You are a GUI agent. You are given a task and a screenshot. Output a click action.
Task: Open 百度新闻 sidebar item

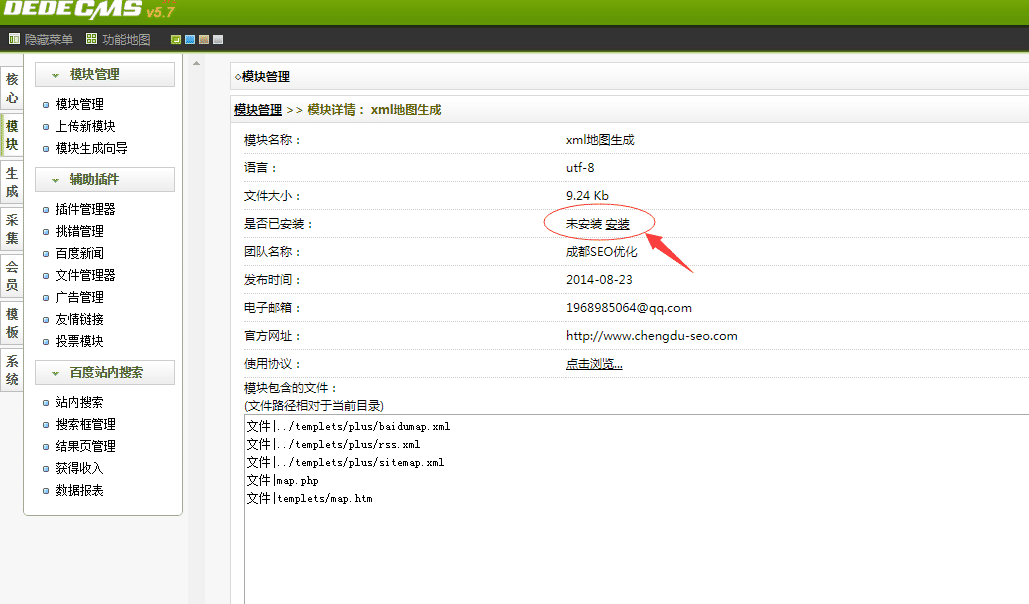79,253
